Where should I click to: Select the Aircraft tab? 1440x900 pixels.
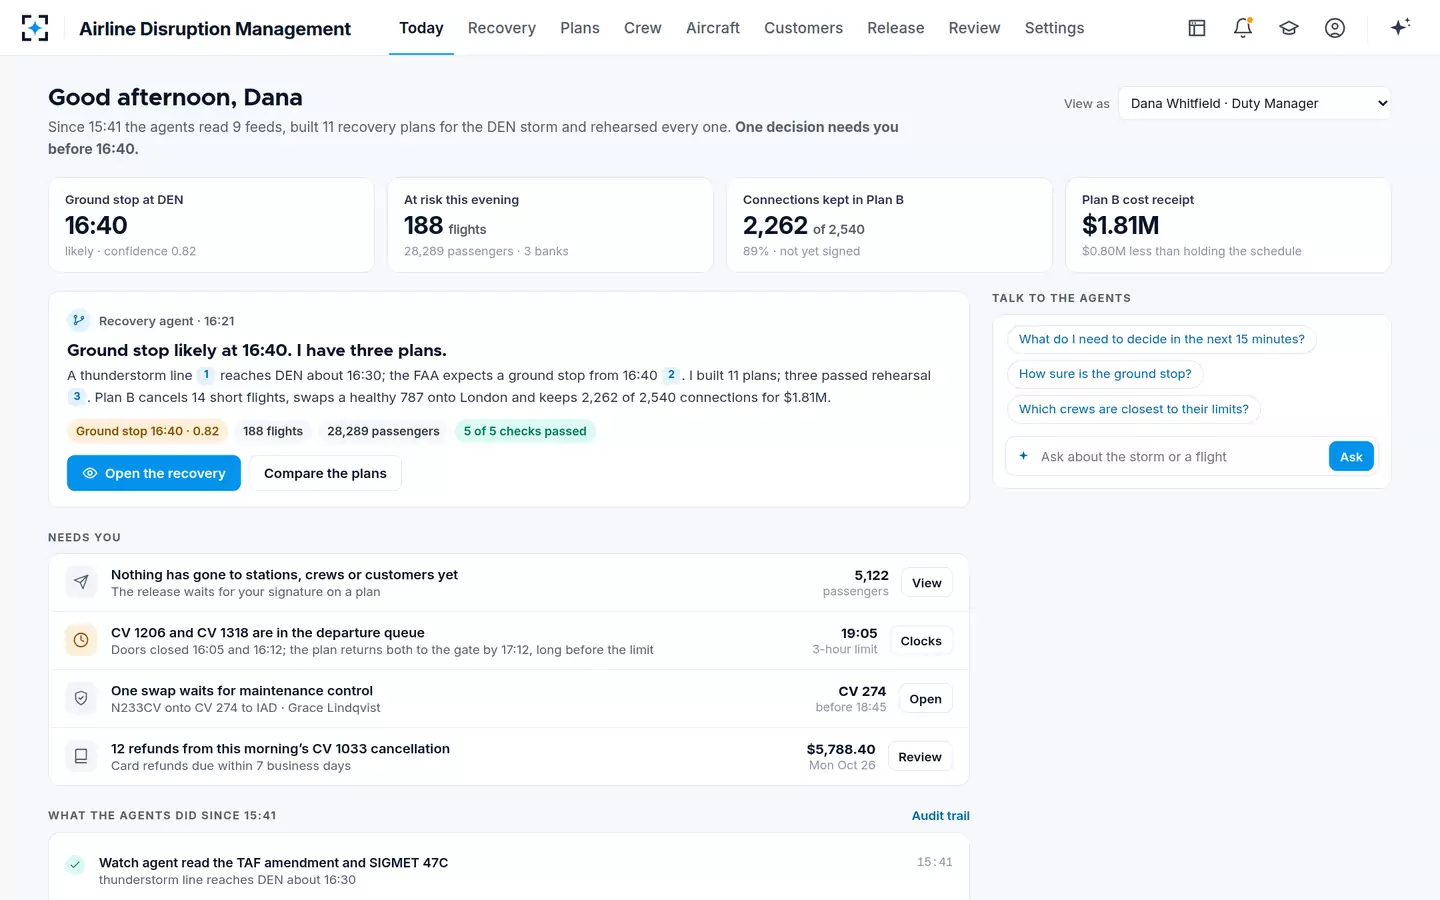[x=713, y=28]
